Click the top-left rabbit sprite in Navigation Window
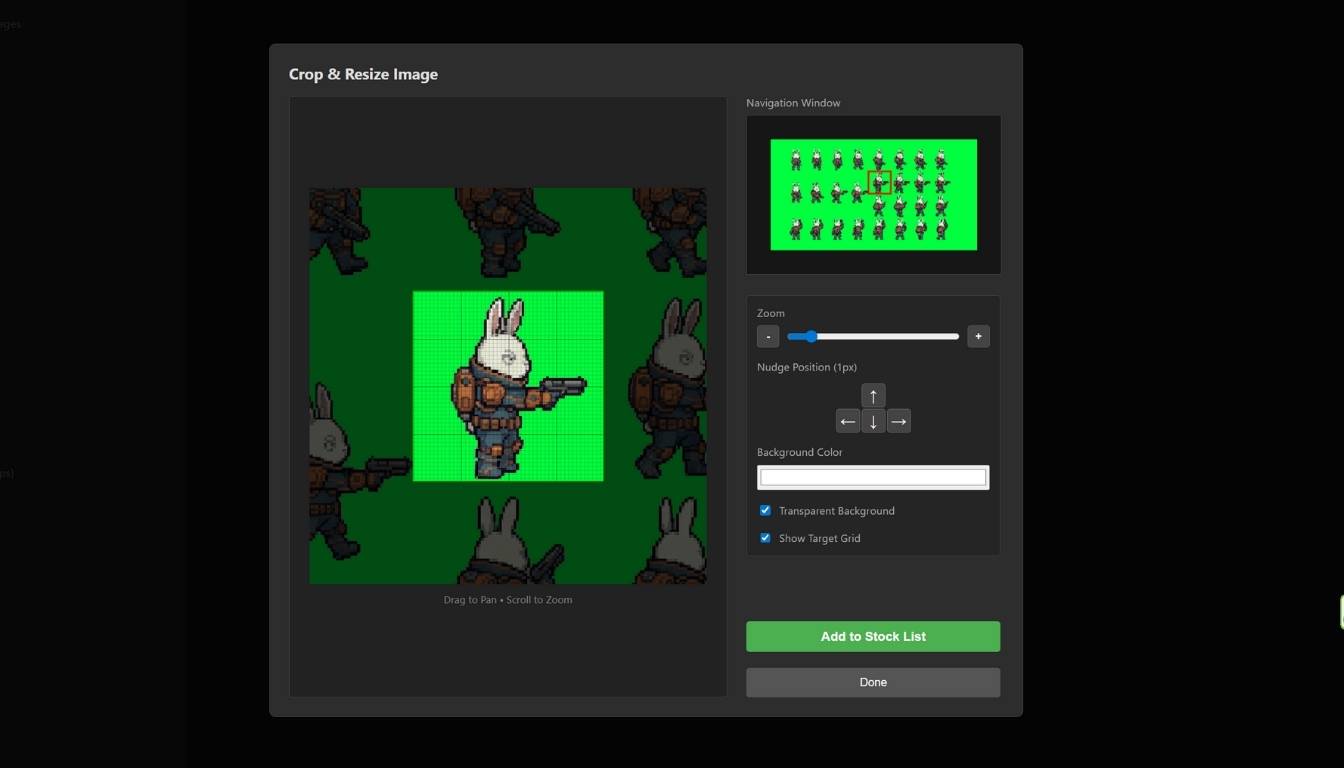 tap(796, 160)
